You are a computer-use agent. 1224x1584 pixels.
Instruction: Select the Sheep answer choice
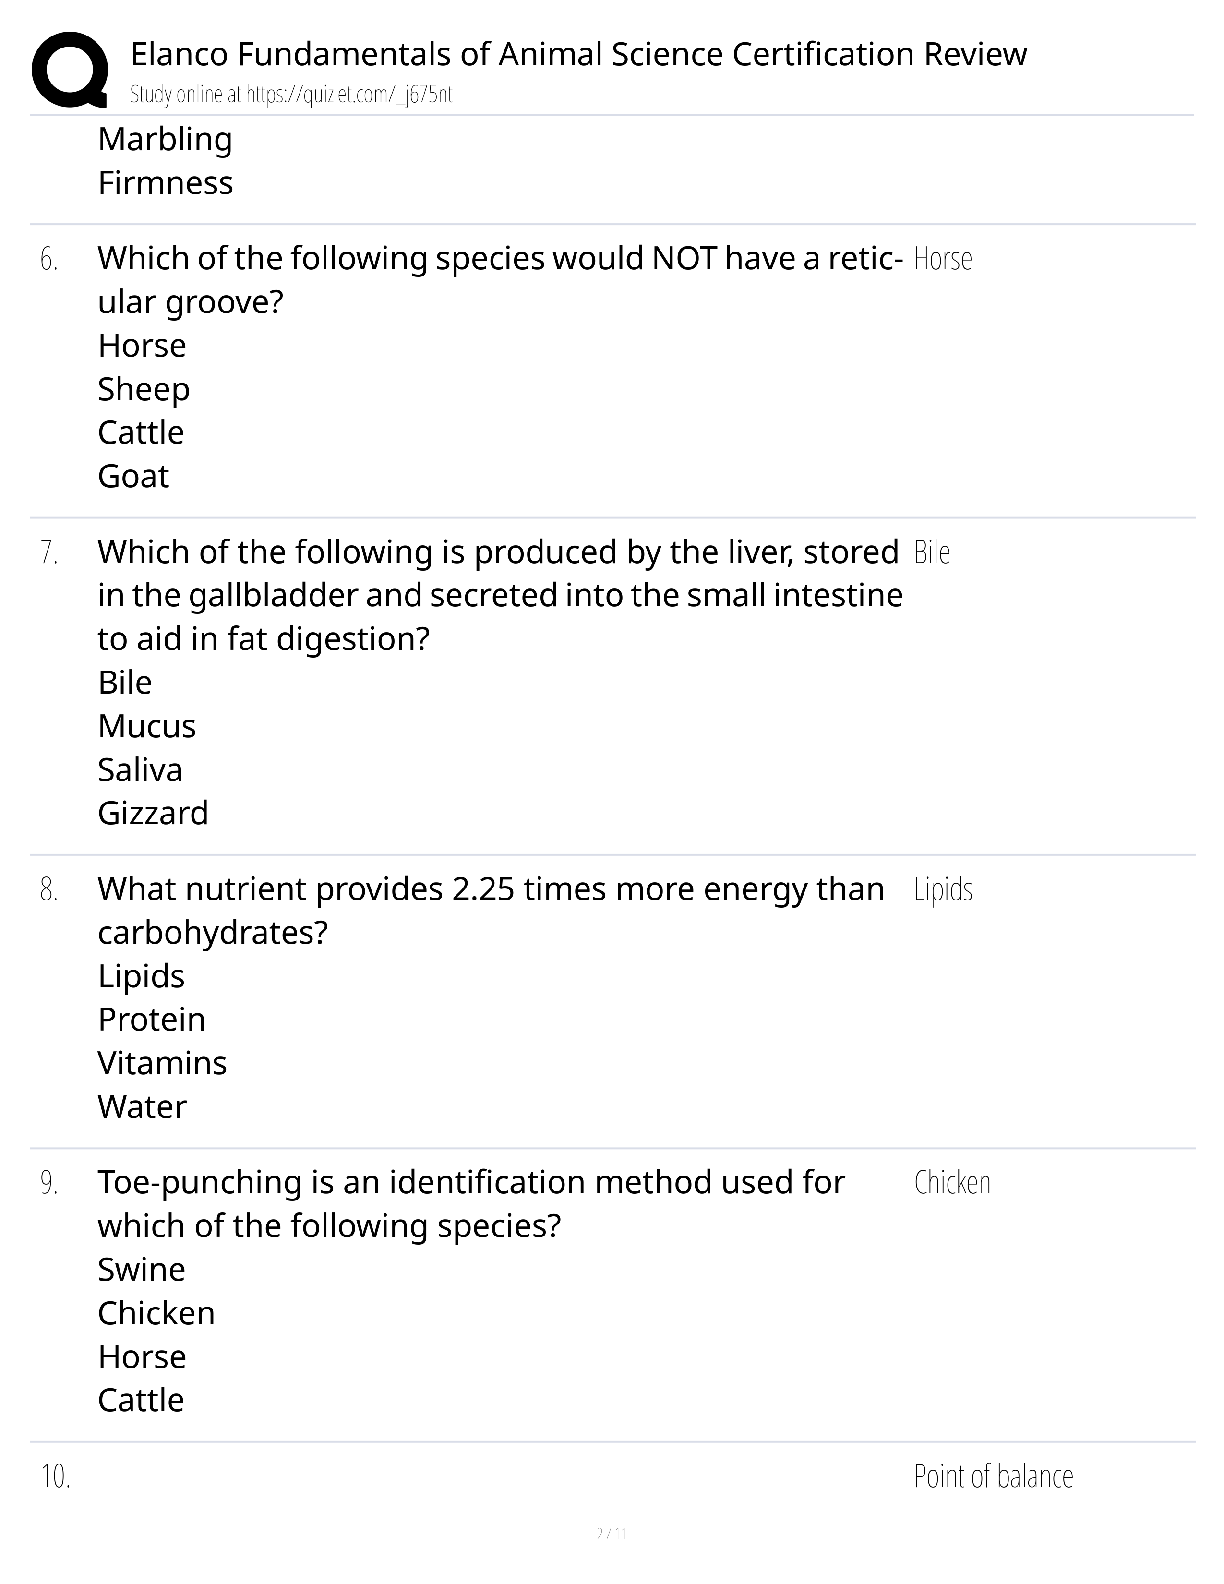click(x=144, y=390)
